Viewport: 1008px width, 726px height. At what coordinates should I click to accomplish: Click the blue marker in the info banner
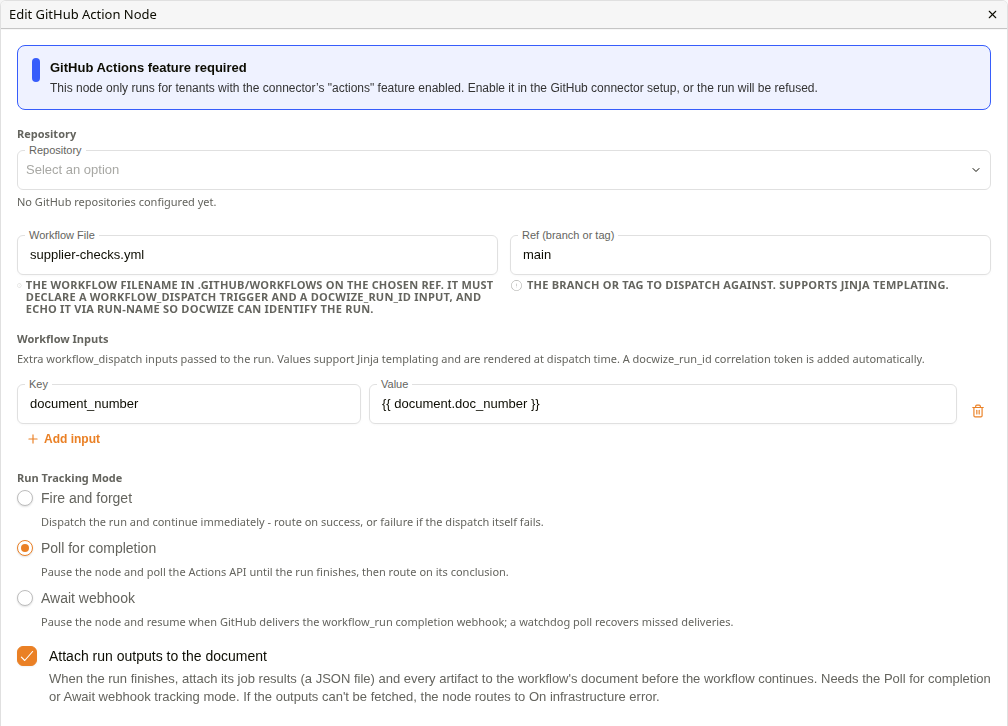(36, 70)
